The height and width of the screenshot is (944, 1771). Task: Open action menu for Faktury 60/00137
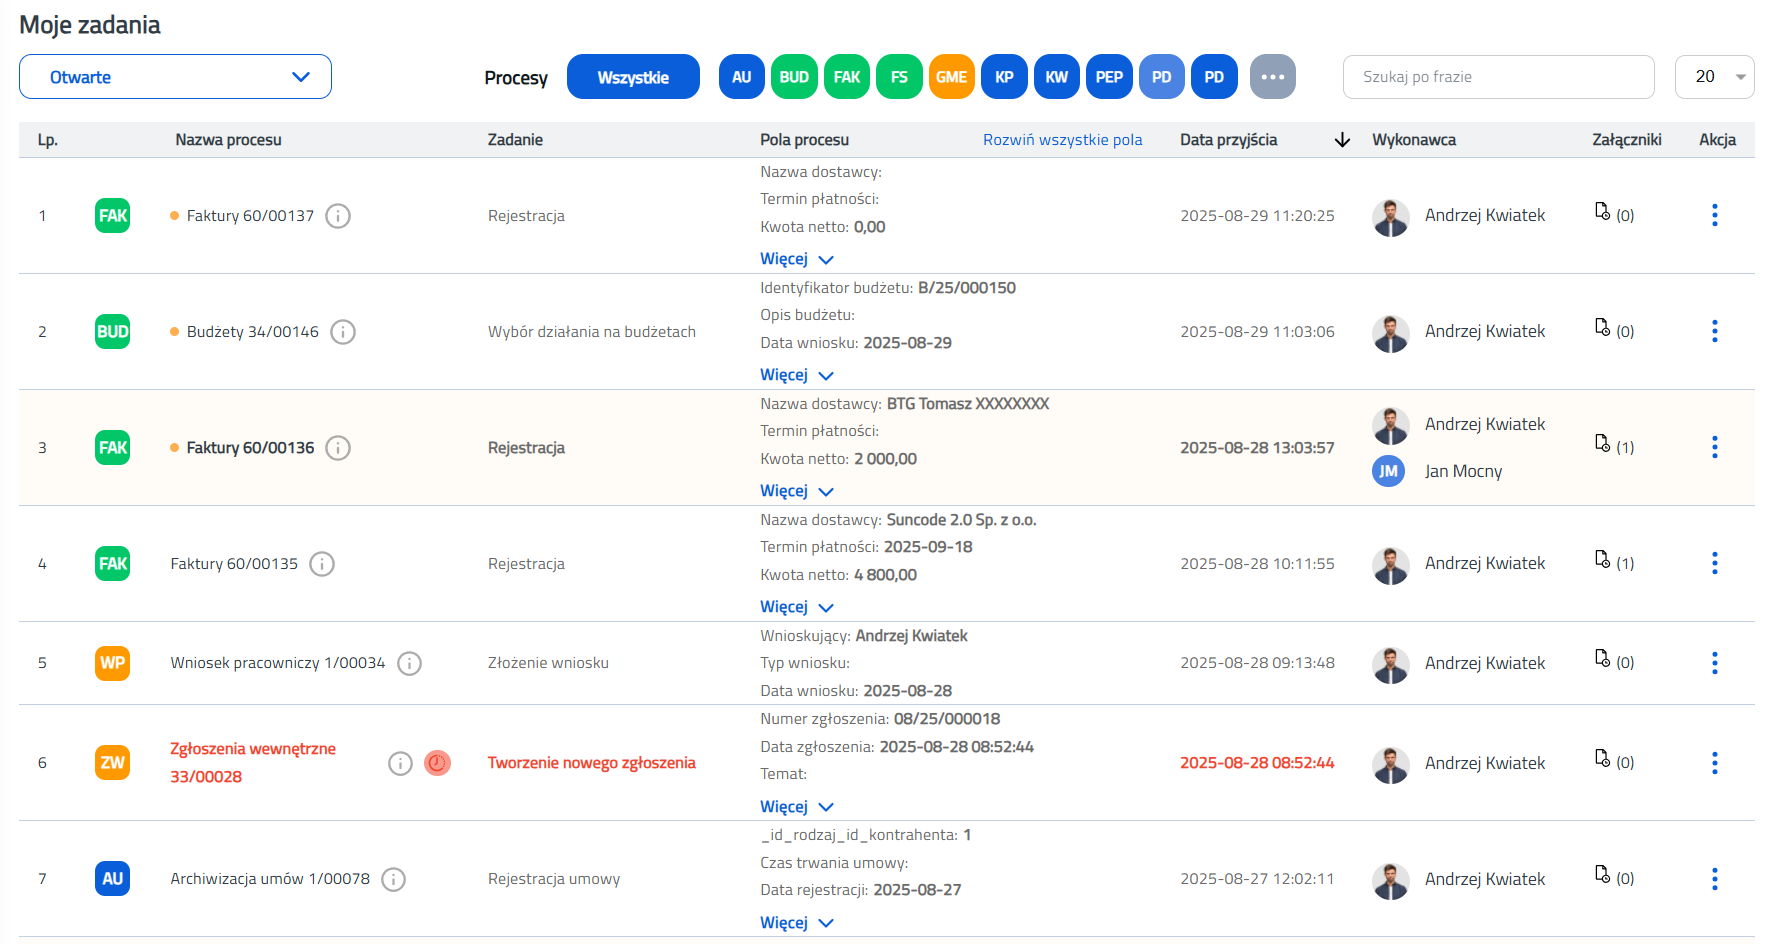1714,215
